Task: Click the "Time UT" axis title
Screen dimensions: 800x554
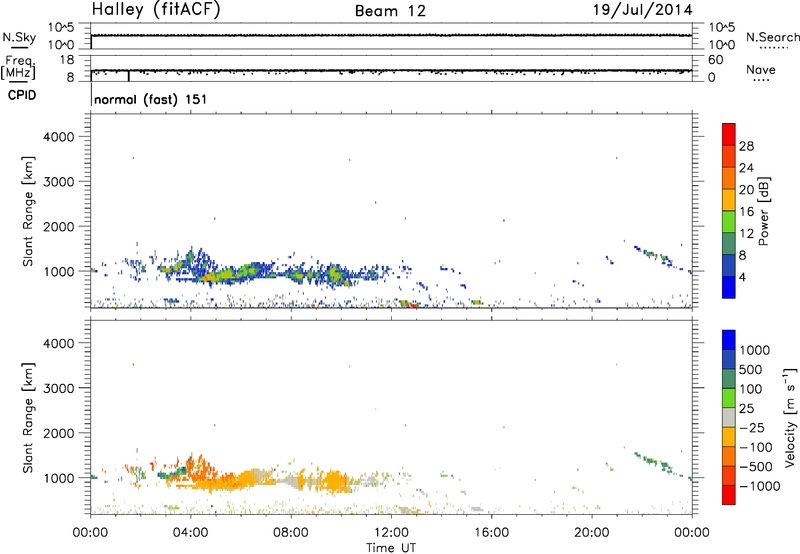Action: (391, 548)
